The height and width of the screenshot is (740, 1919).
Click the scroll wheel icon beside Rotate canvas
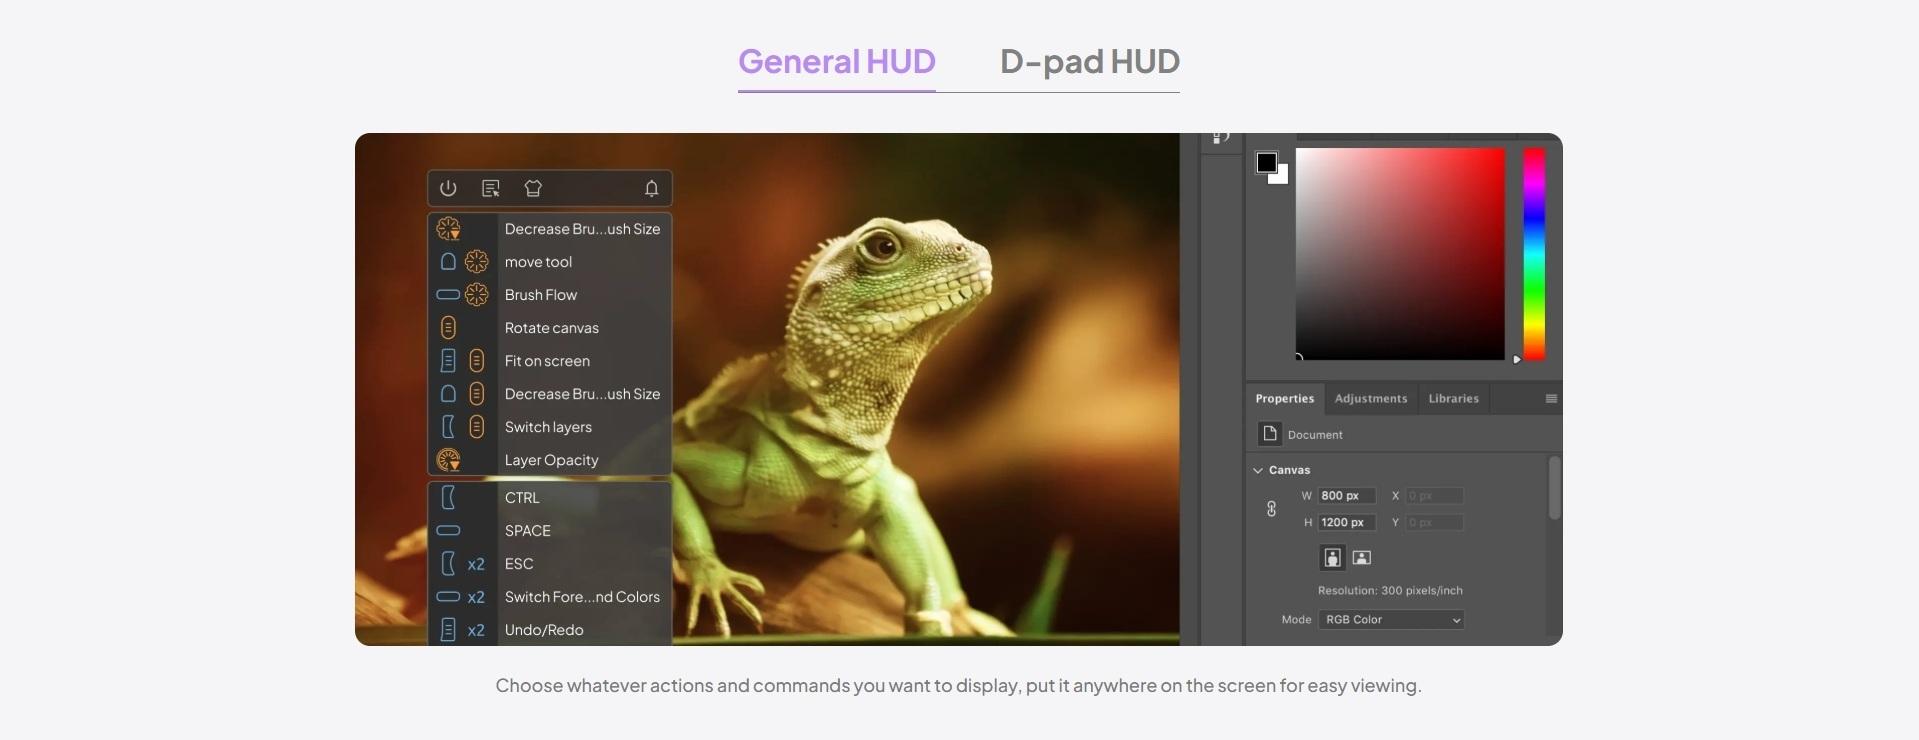point(448,328)
